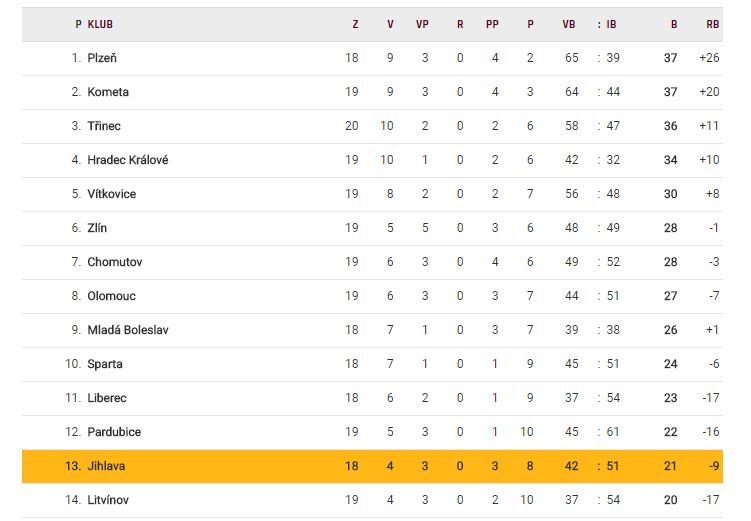The width and height of the screenshot is (751, 521).
Task: Open the Zlín team entry
Action: (97, 228)
